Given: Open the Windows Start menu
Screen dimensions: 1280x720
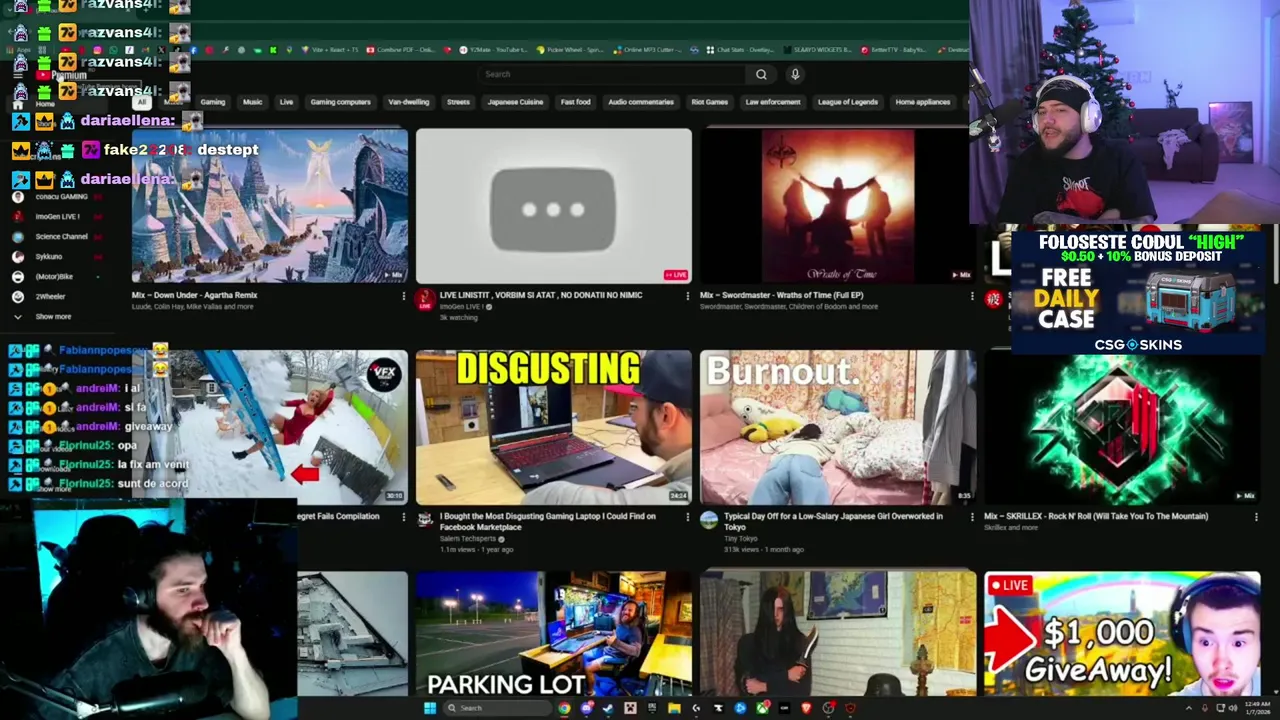Looking at the screenshot, I should tap(430, 708).
